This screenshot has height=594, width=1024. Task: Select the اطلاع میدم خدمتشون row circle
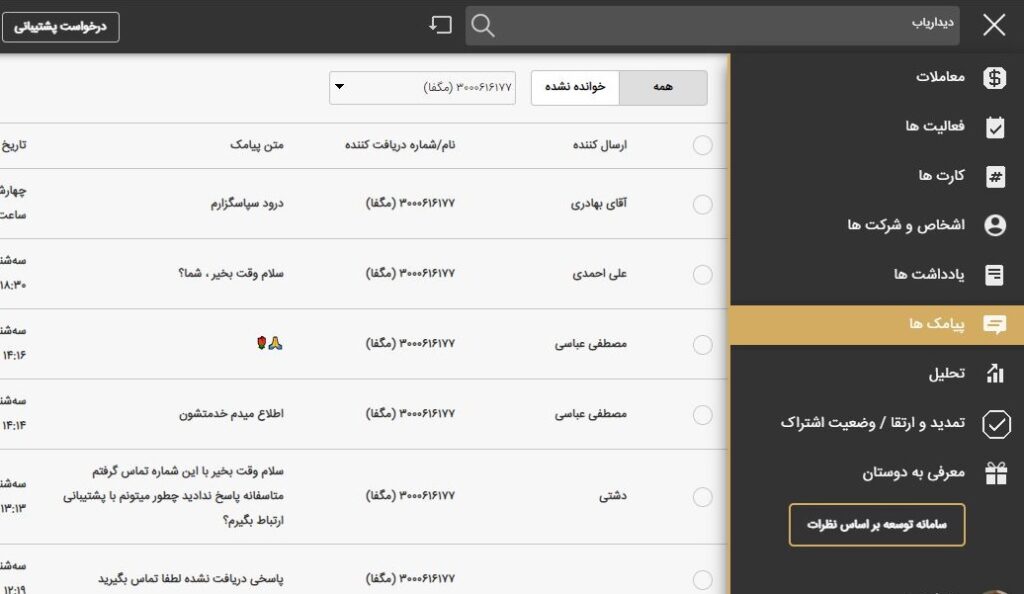(702, 414)
